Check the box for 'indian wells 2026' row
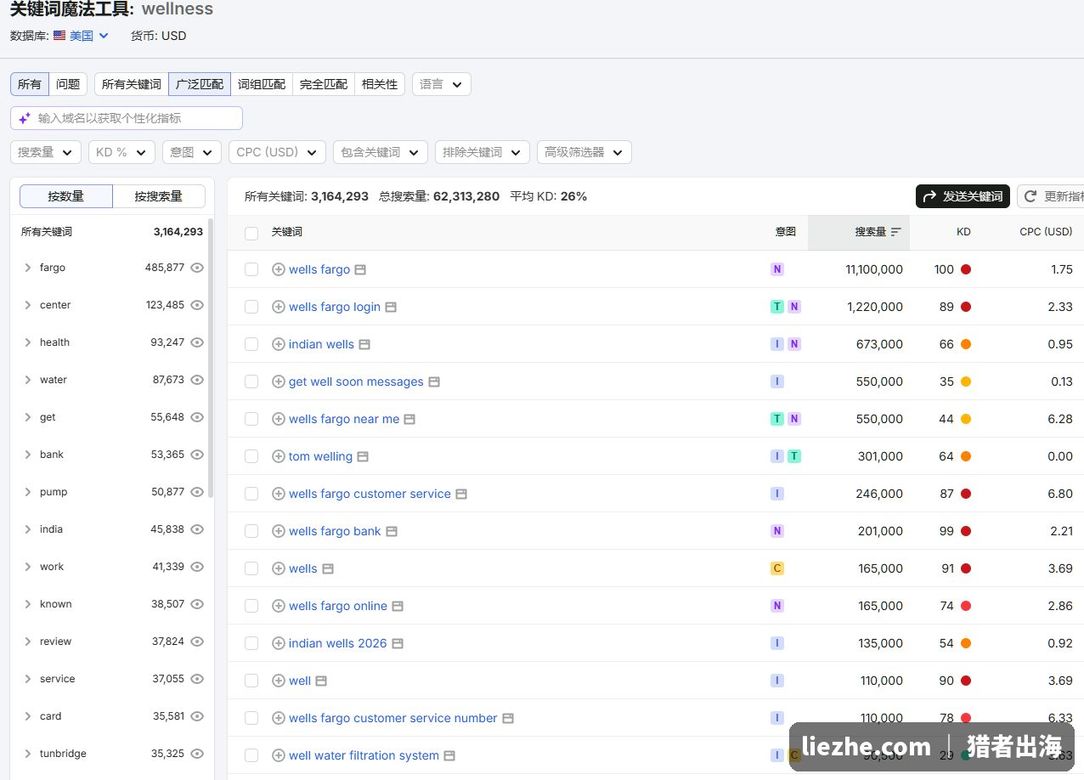1084x780 pixels. (252, 643)
